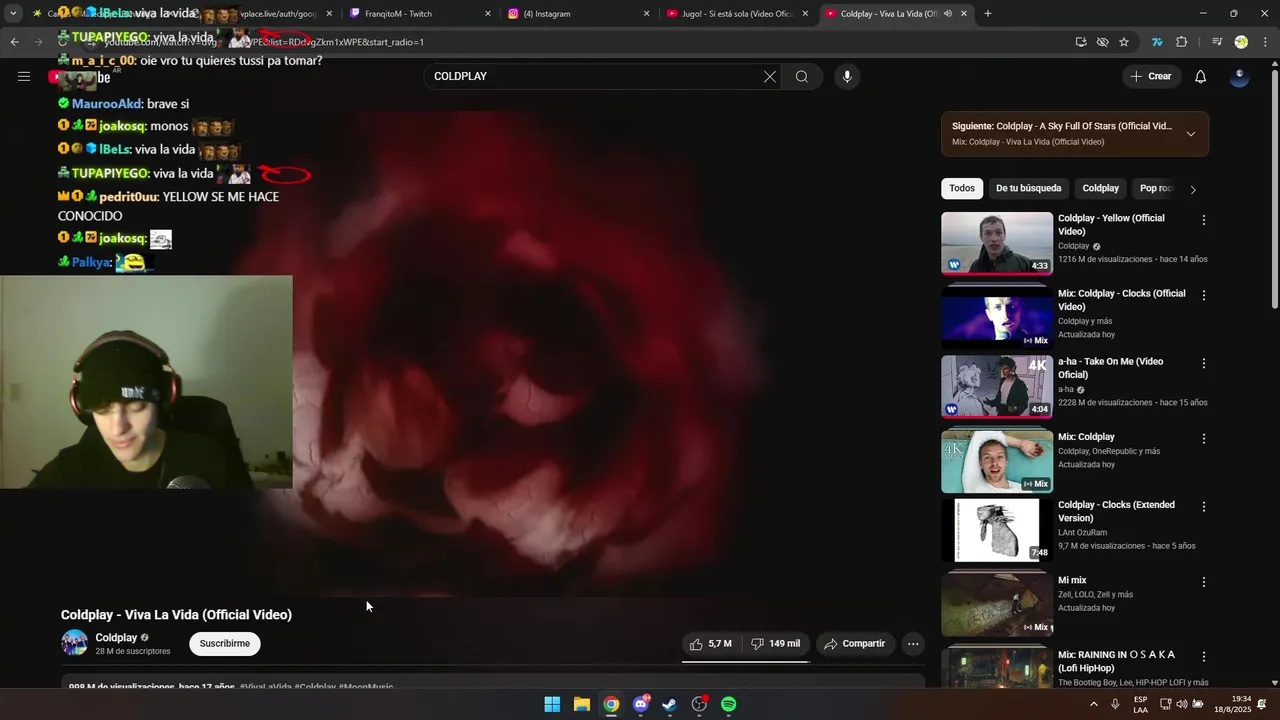Play the Clocks (Extended Version) thumbnail

[x=997, y=530]
